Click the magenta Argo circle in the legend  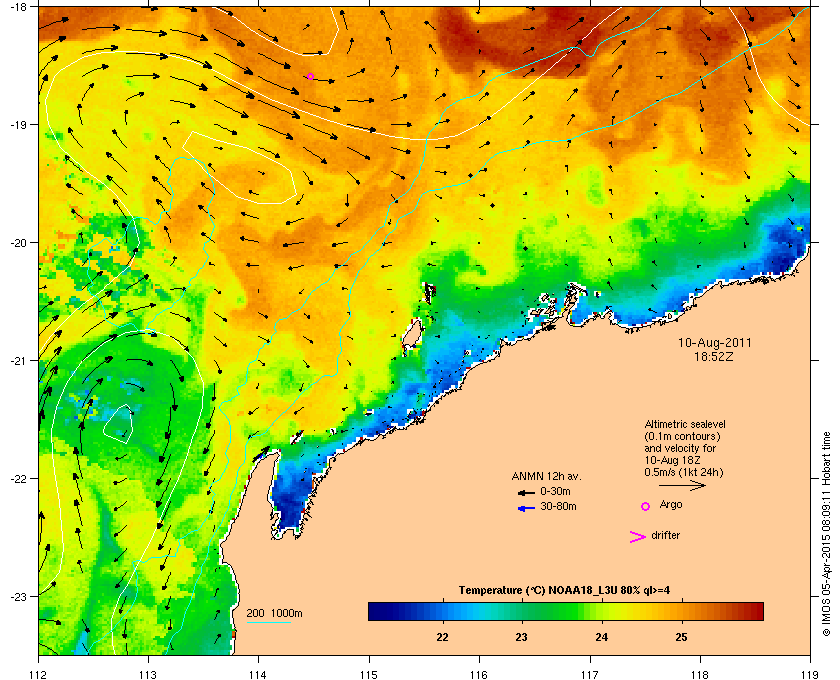tap(646, 506)
